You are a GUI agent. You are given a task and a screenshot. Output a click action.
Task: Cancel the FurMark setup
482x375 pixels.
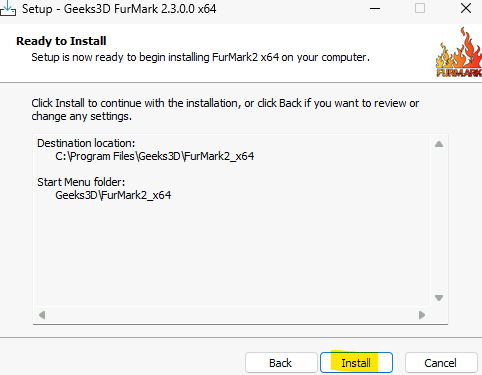coord(441,363)
